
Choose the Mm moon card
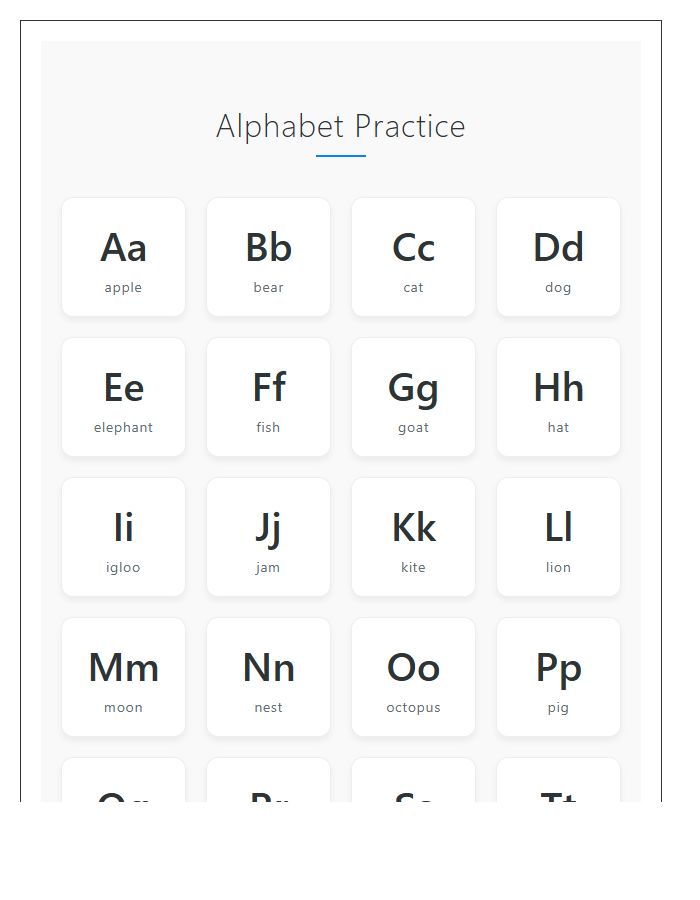coord(123,677)
